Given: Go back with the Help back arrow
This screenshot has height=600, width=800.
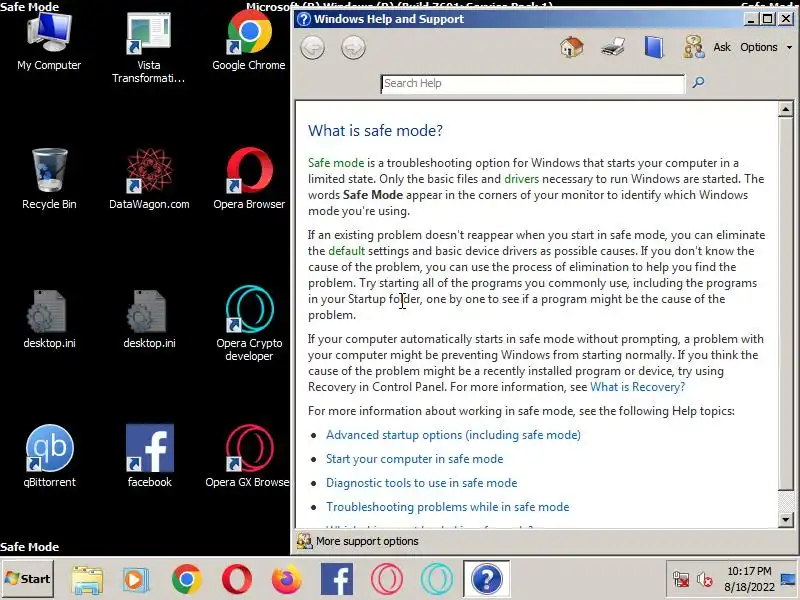Looking at the screenshot, I should point(312,48).
